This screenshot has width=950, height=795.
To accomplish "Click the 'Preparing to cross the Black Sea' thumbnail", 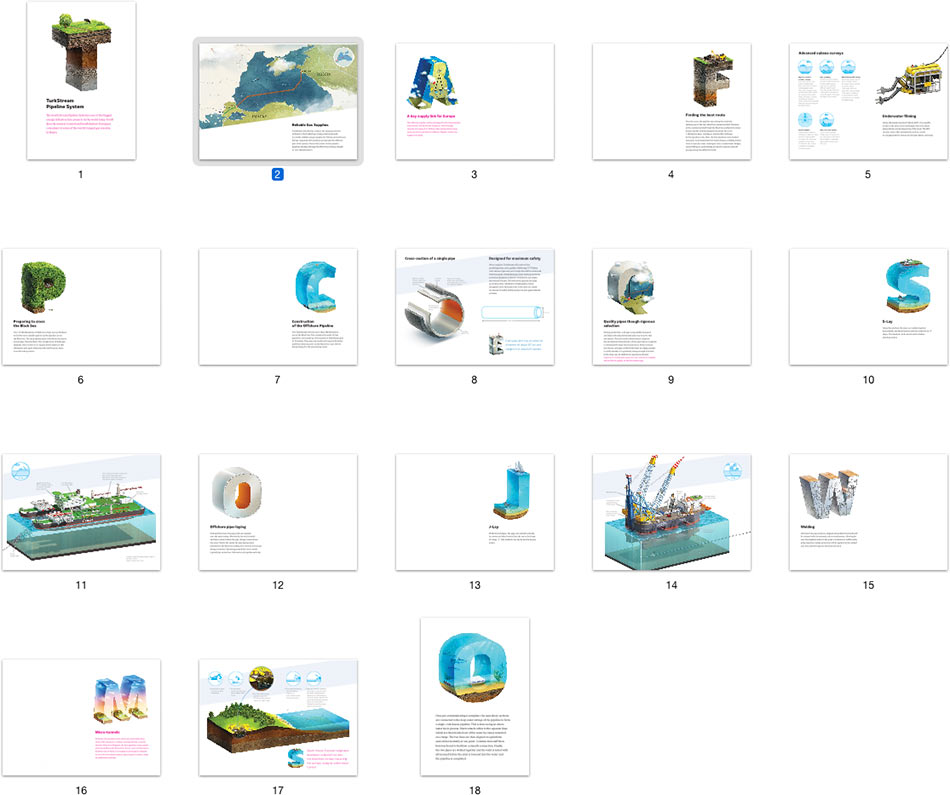I will click(x=80, y=306).
